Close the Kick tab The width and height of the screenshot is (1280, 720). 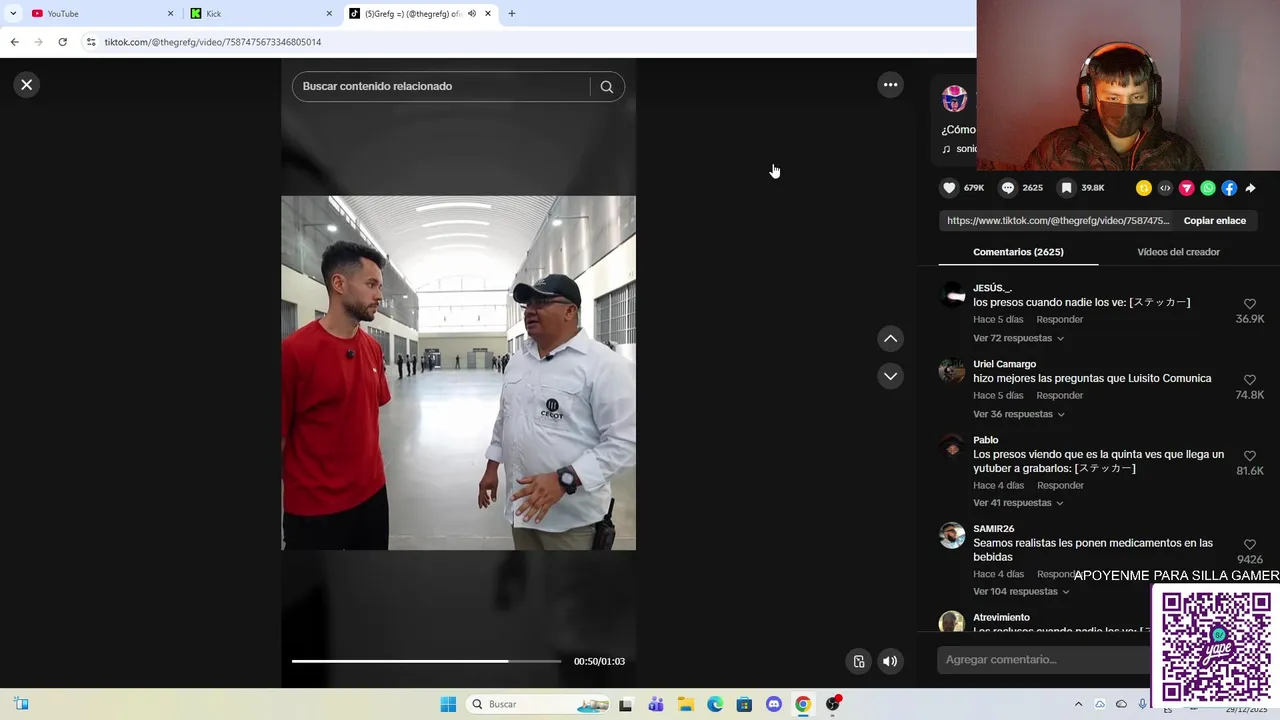pyautogui.click(x=329, y=14)
